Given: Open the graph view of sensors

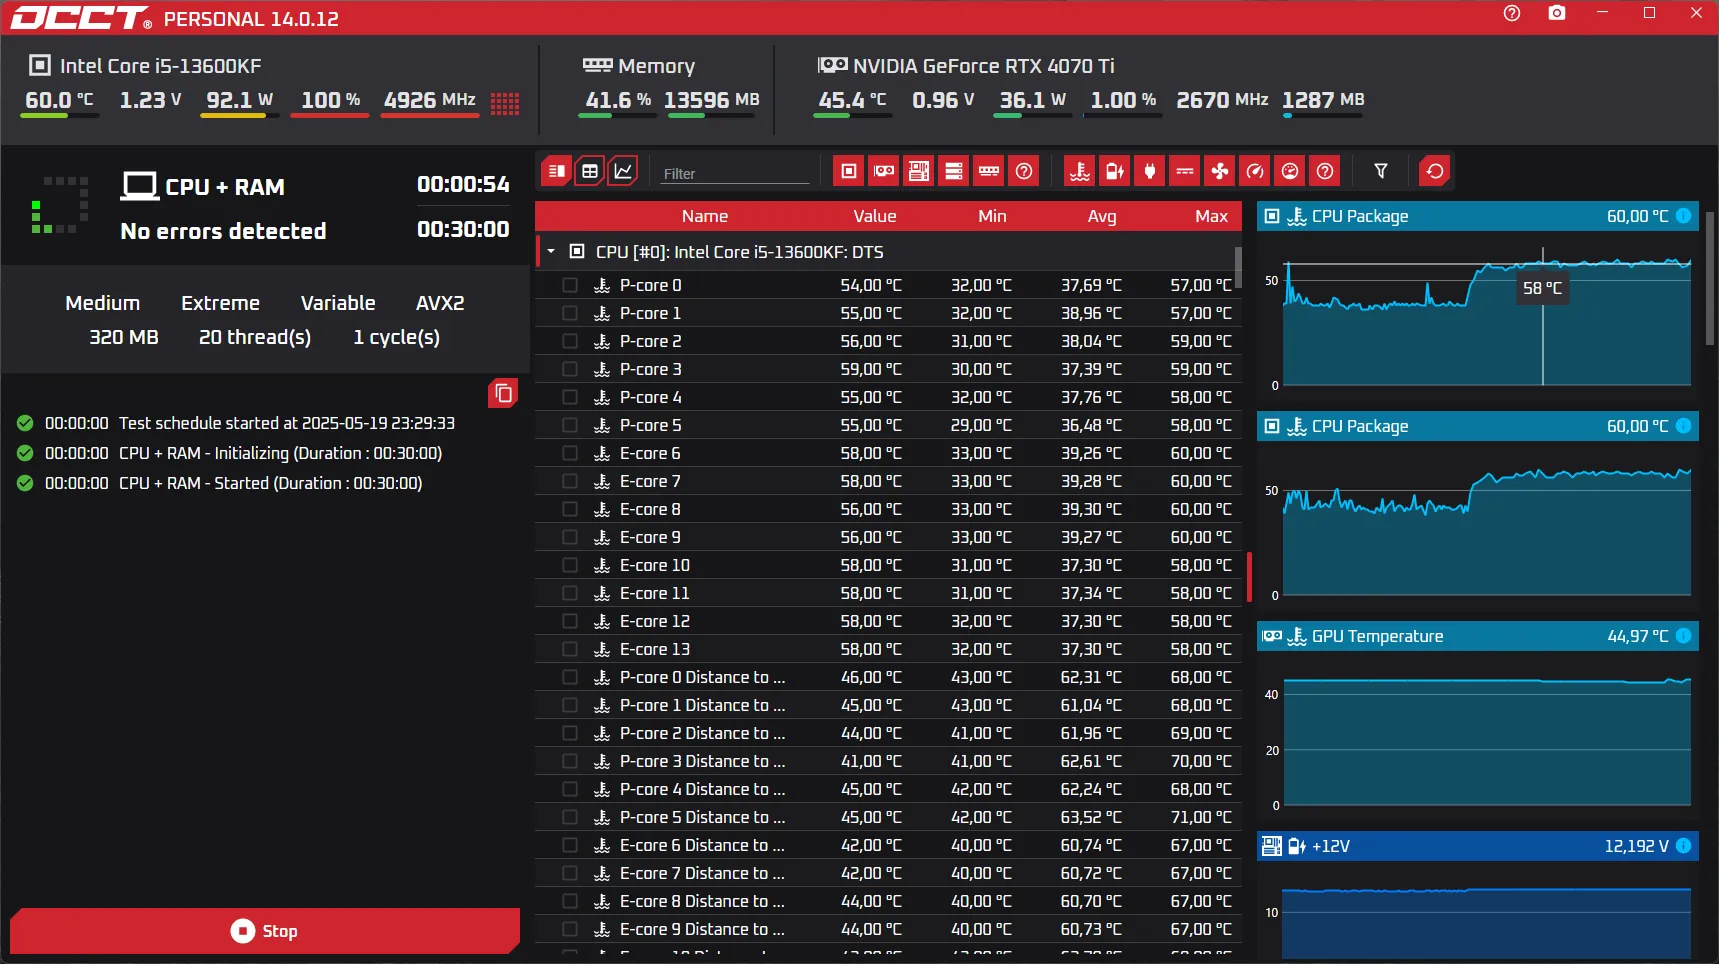Looking at the screenshot, I should (x=623, y=171).
